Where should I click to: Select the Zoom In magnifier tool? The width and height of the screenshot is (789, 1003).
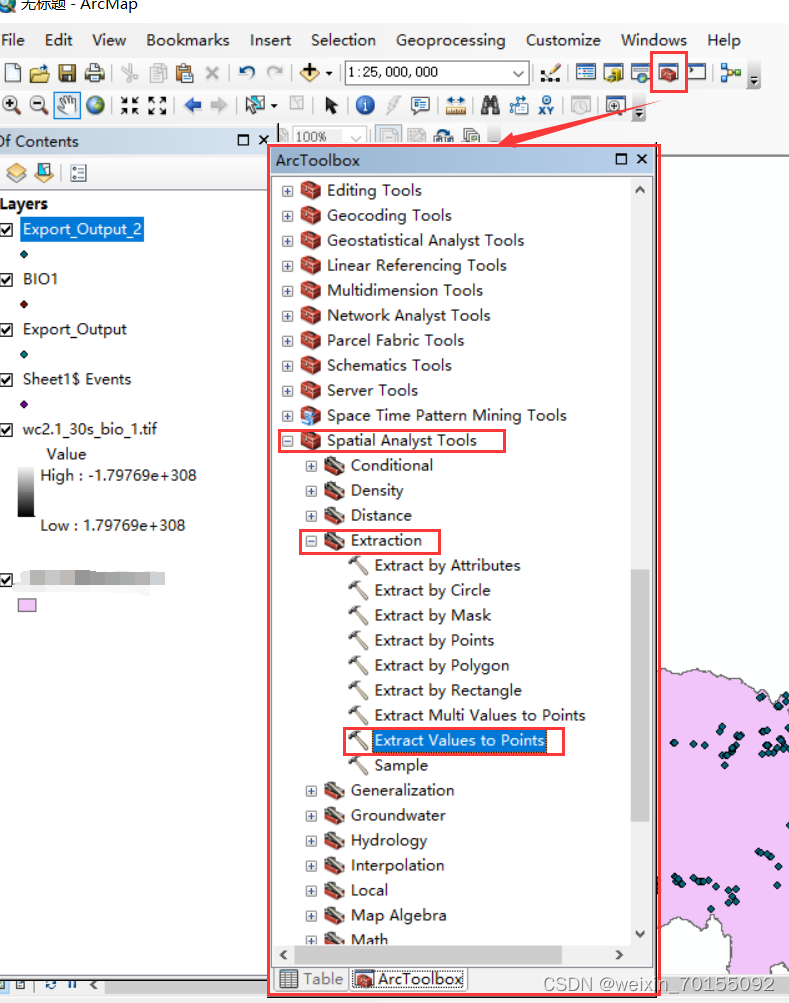(11, 105)
